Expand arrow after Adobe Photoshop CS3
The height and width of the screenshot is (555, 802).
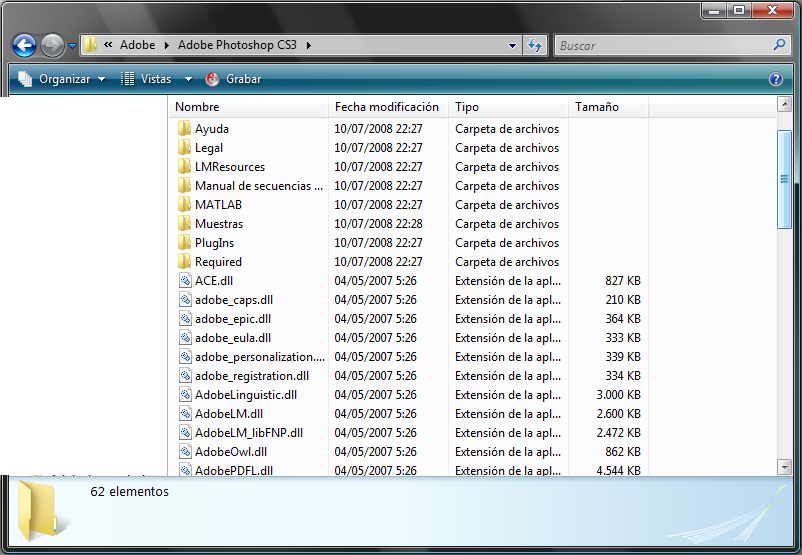[x=308, y=45]
